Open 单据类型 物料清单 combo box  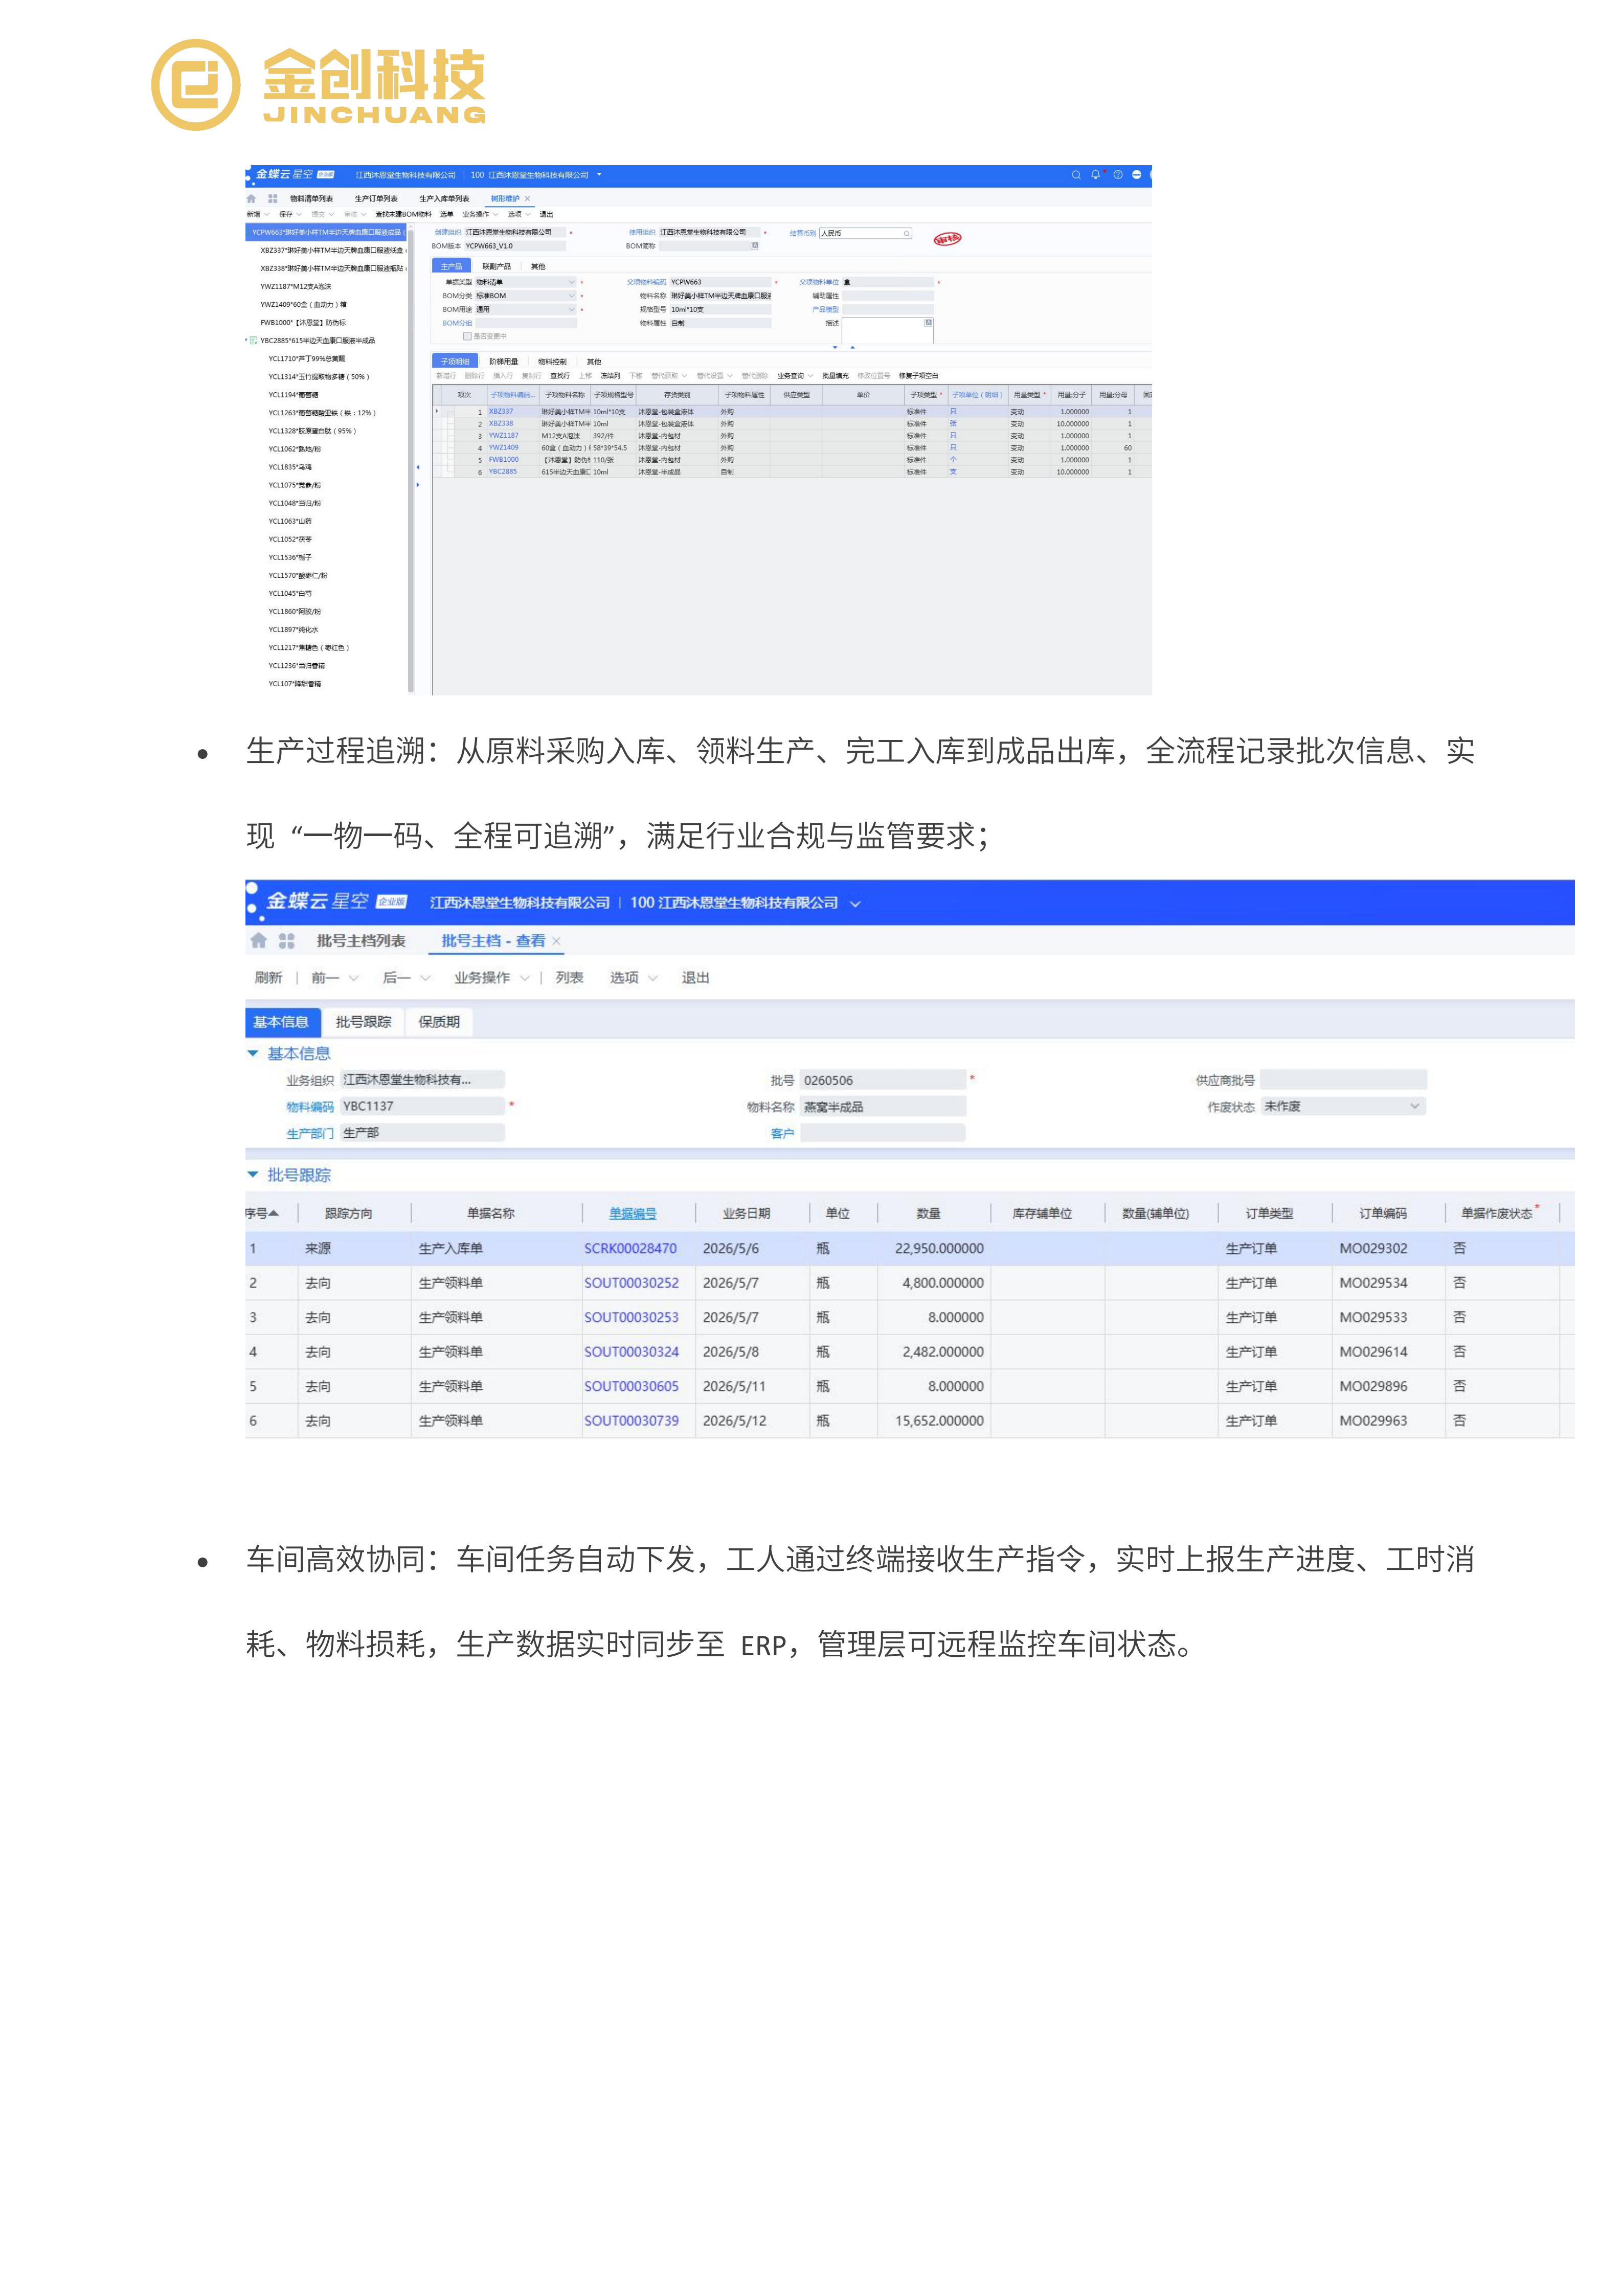[525, 283]
